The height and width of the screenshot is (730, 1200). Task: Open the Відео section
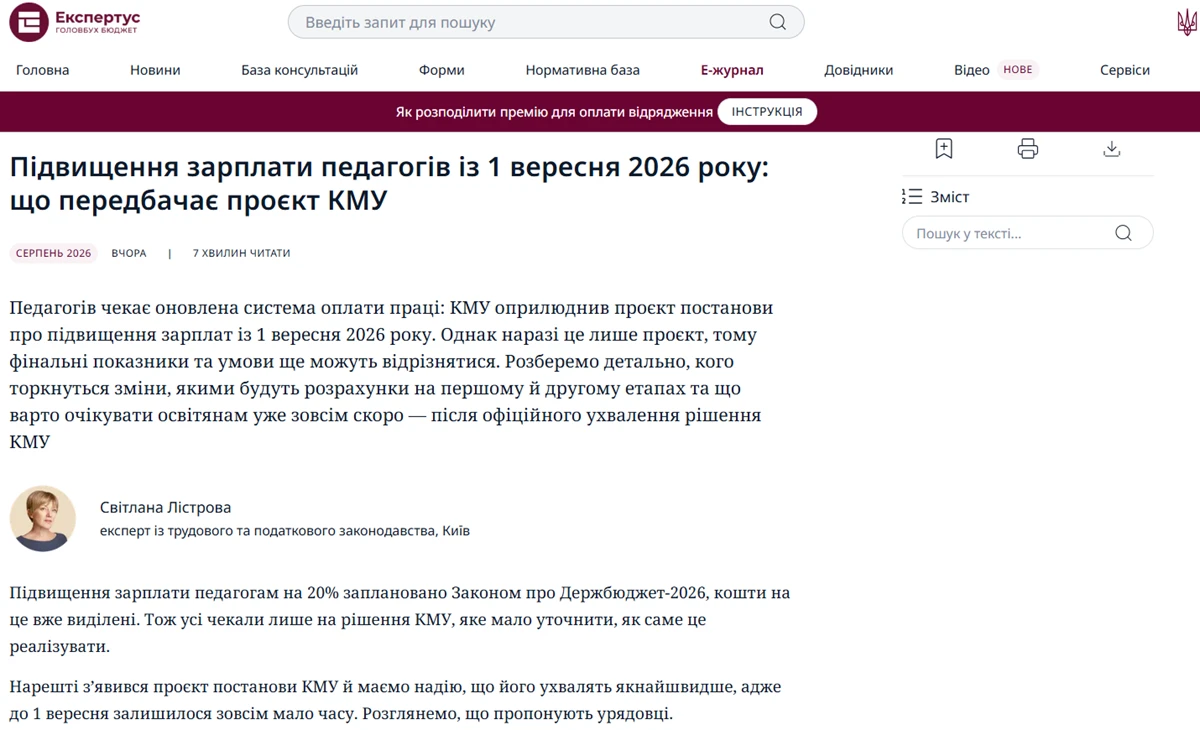(x=971, y=70)
